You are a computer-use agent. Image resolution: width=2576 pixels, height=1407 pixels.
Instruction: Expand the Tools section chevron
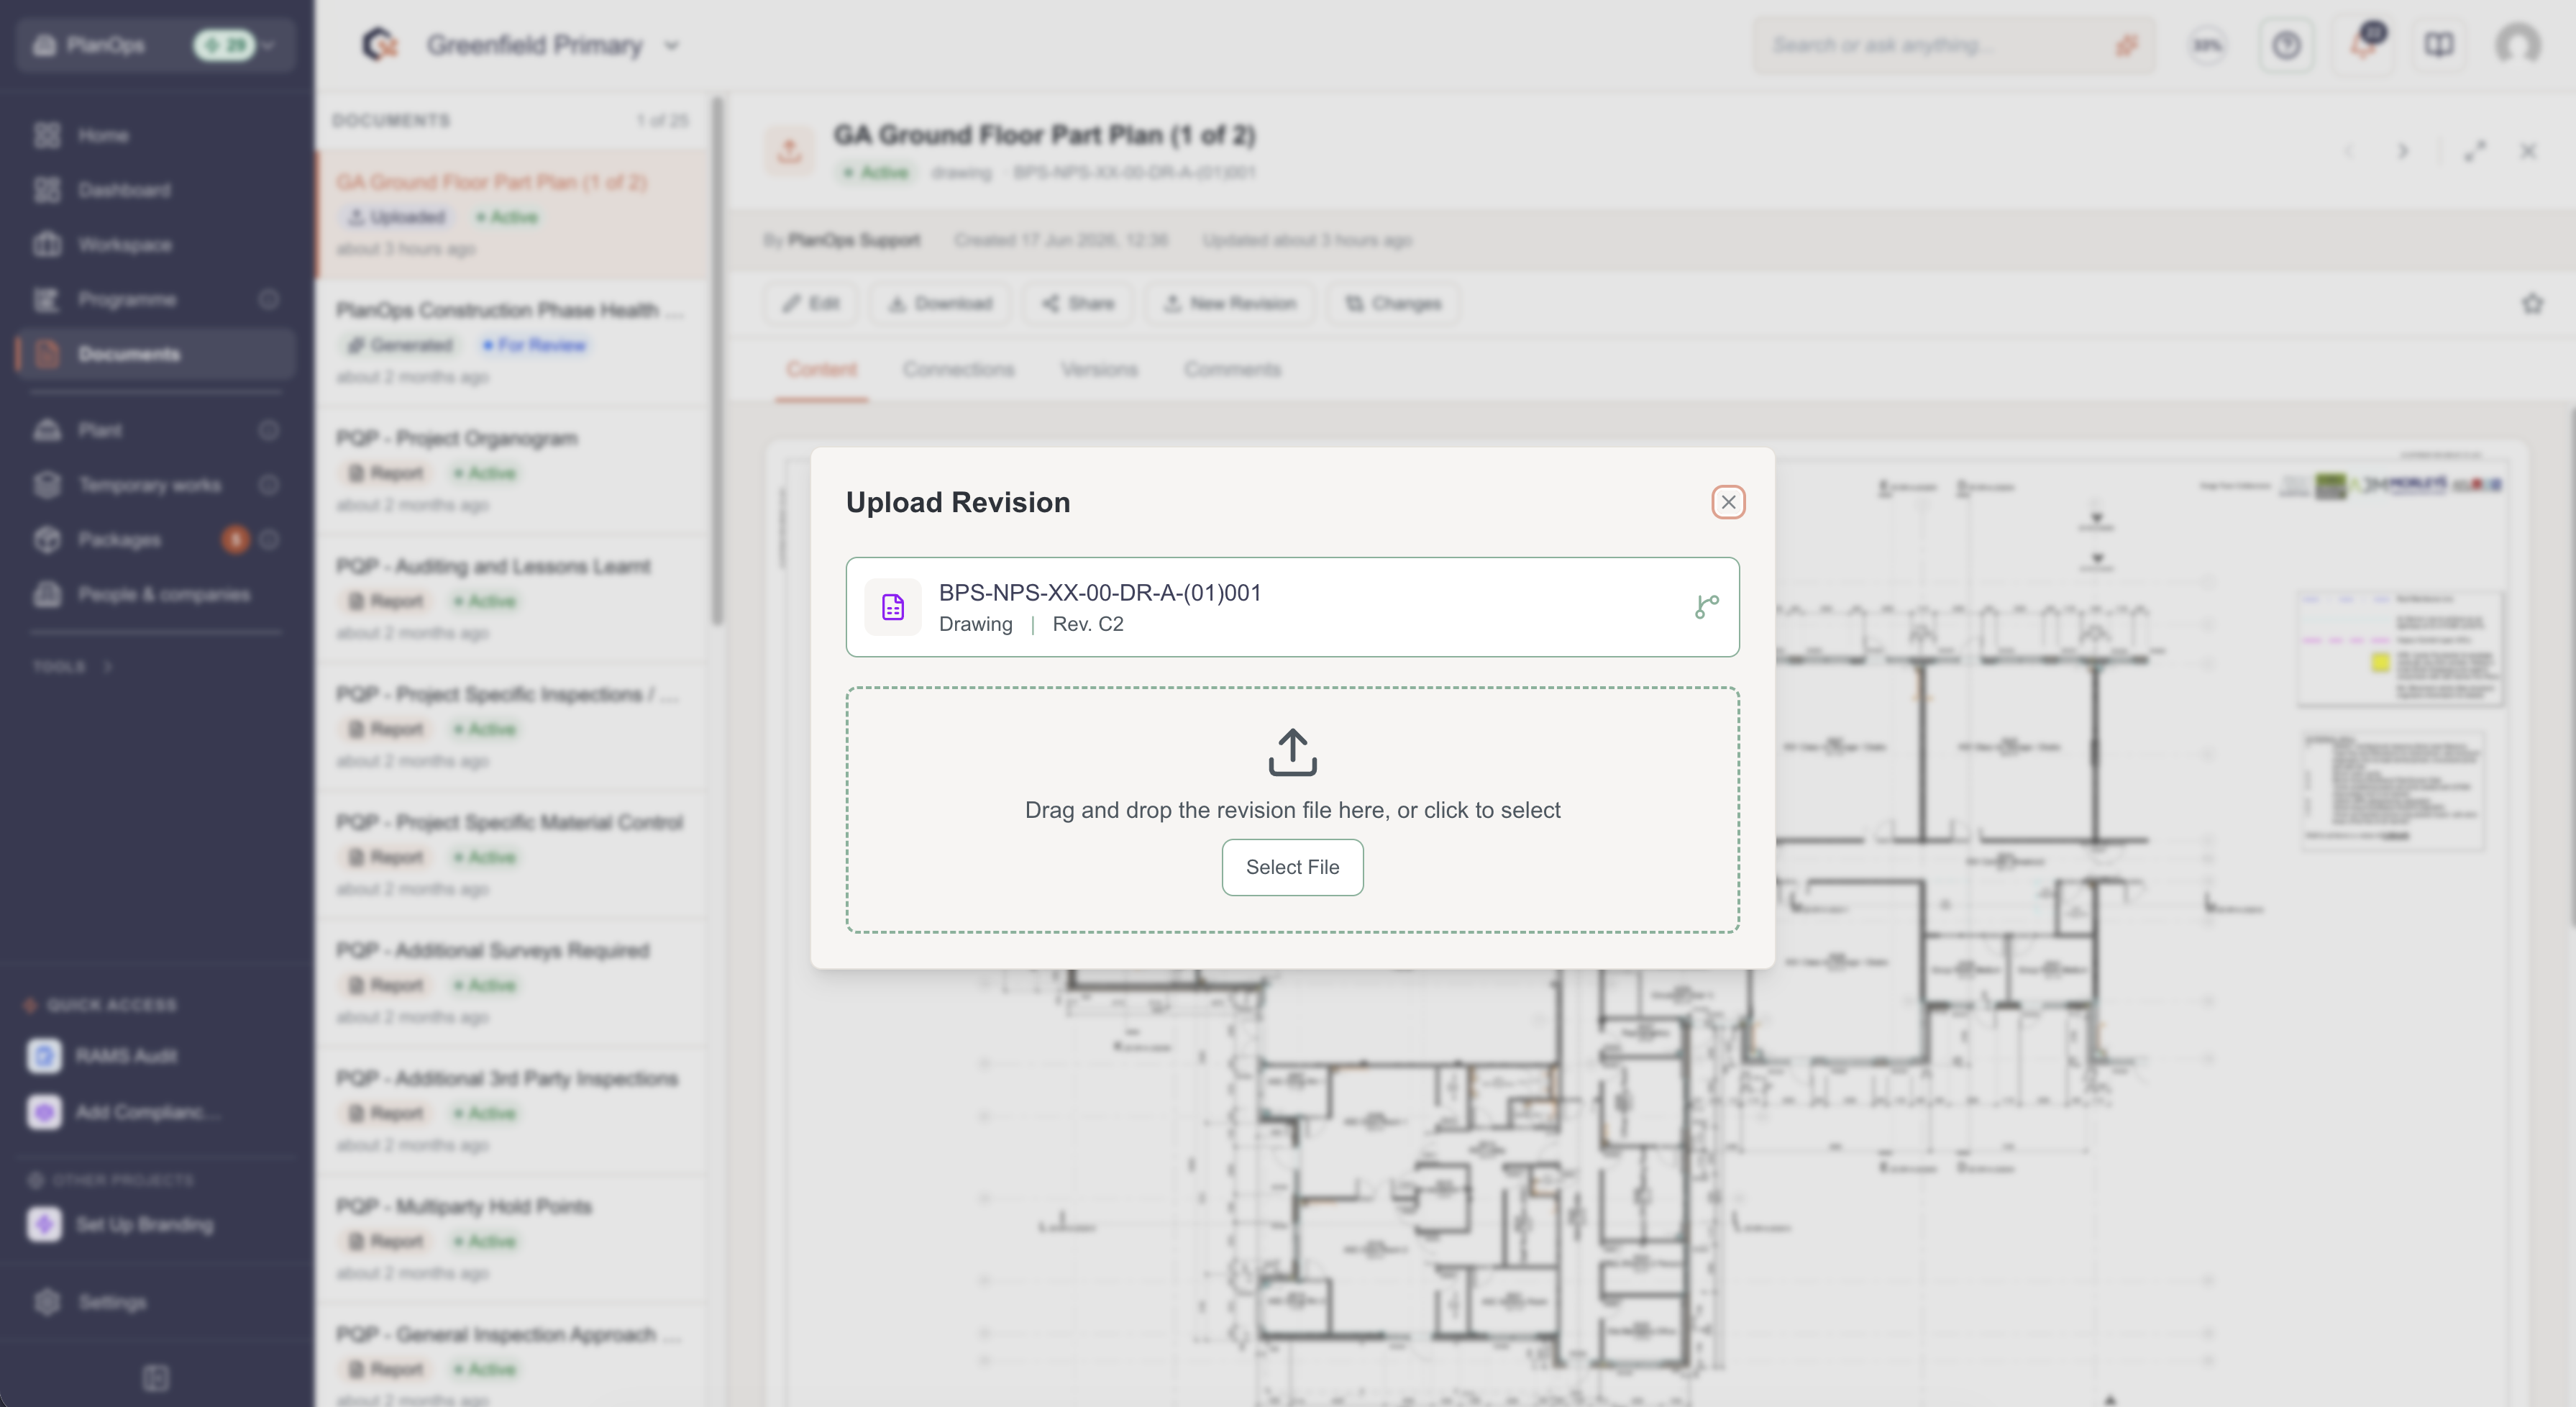[x=108, y=666]
